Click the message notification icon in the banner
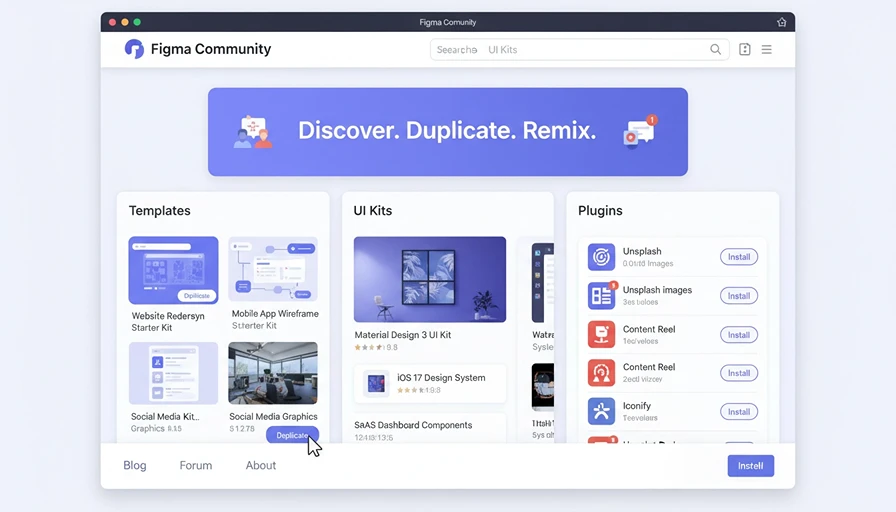Viewport: 896px width, 512px height. [x=640, y=131]
